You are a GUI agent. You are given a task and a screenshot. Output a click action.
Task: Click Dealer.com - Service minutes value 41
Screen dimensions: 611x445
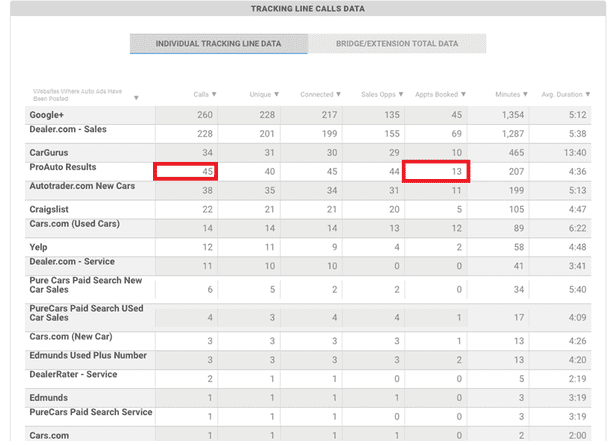coord(519,266)
